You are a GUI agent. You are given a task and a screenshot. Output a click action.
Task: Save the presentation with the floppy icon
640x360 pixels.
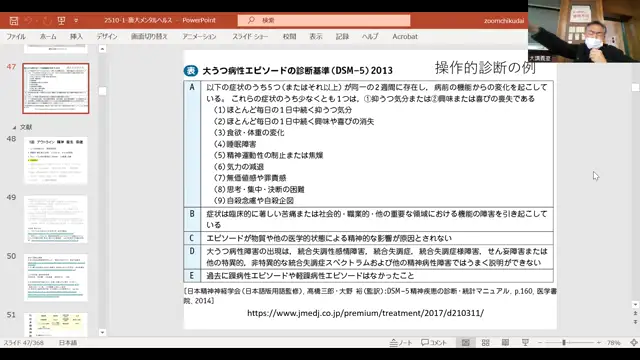14,20
